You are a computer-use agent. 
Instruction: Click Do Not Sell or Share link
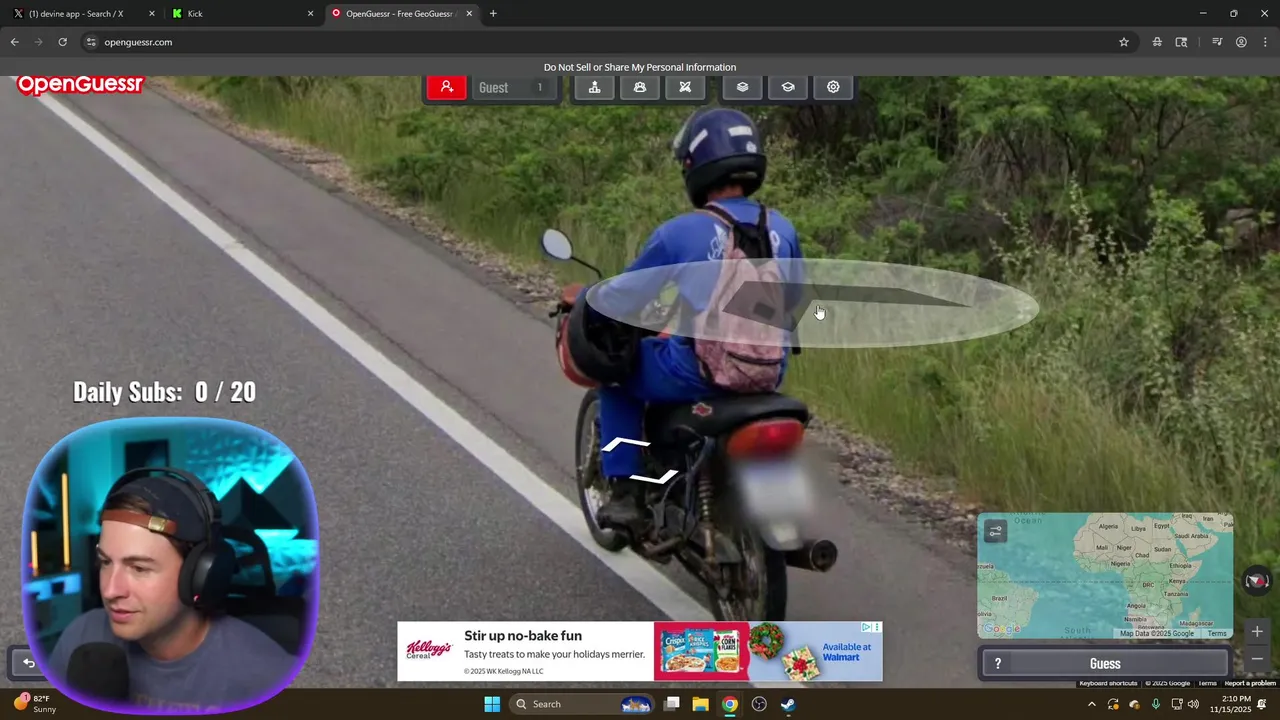pos(640,67)
